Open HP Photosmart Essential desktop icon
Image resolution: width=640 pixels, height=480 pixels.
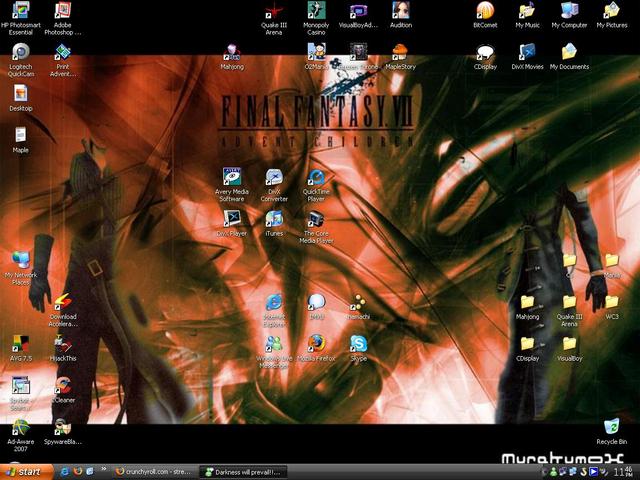tap(20, 18)
